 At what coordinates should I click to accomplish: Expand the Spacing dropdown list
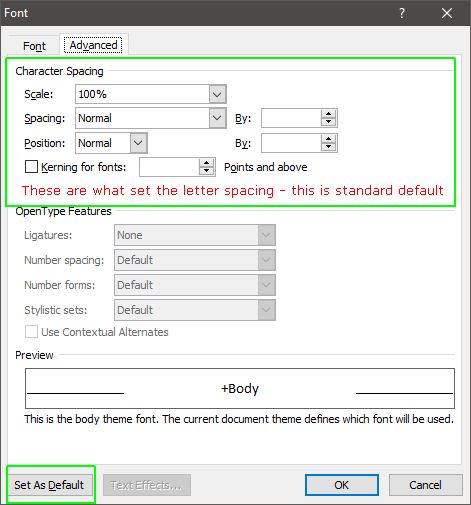217,118
